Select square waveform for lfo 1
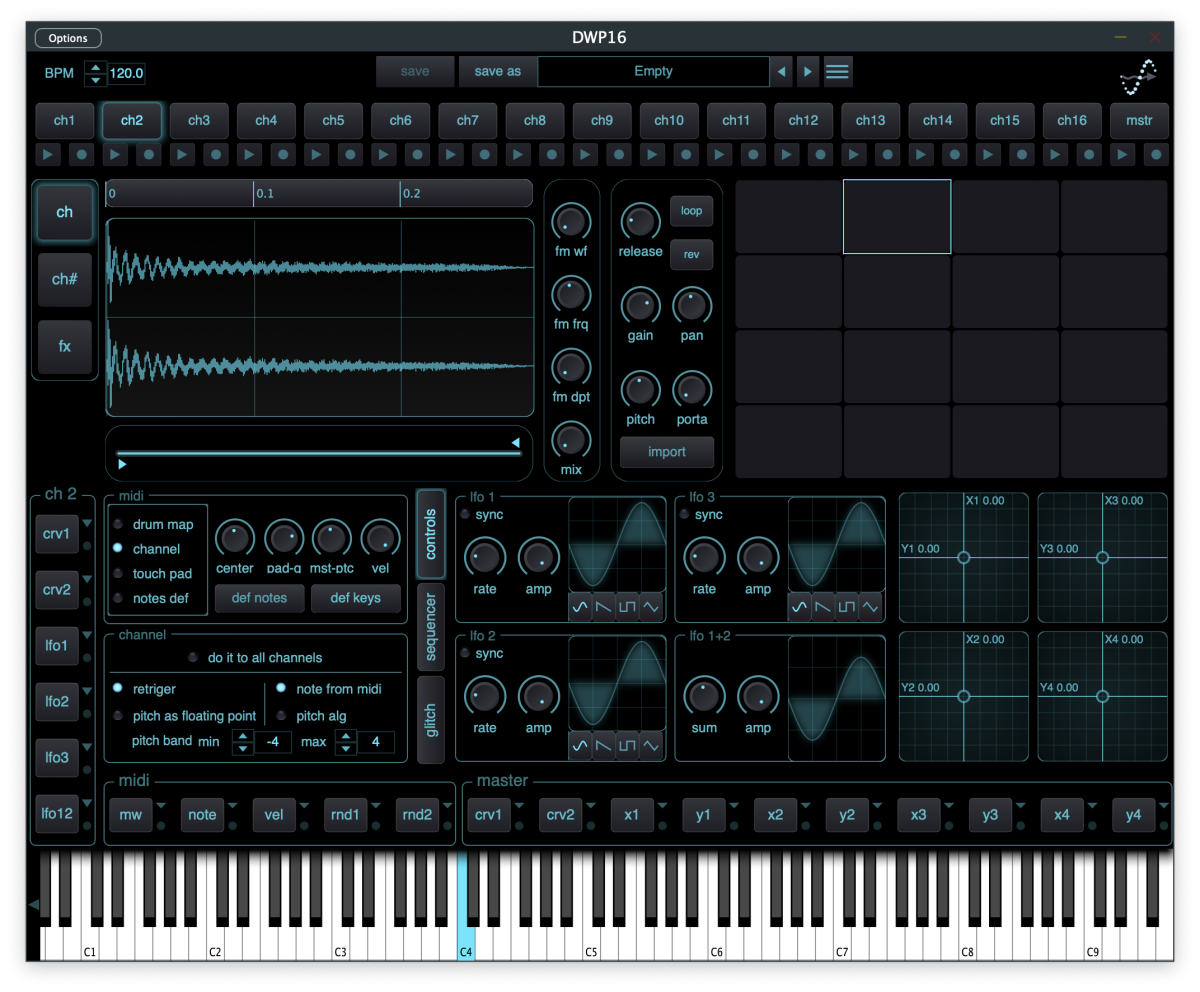Image resolution: width=1200 pixels, height=992 pixels. [x=628, y=607]
